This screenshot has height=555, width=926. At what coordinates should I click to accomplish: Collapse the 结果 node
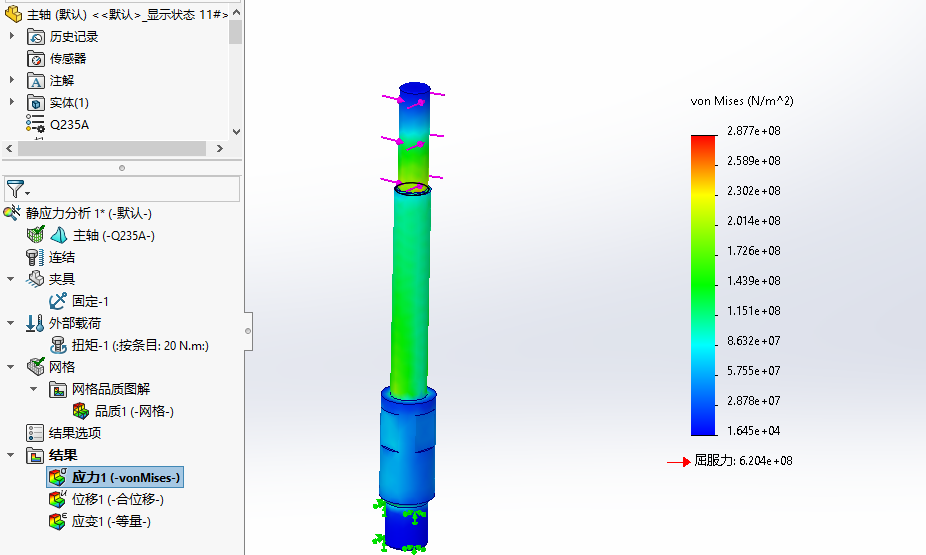click(x=11, y=455)
